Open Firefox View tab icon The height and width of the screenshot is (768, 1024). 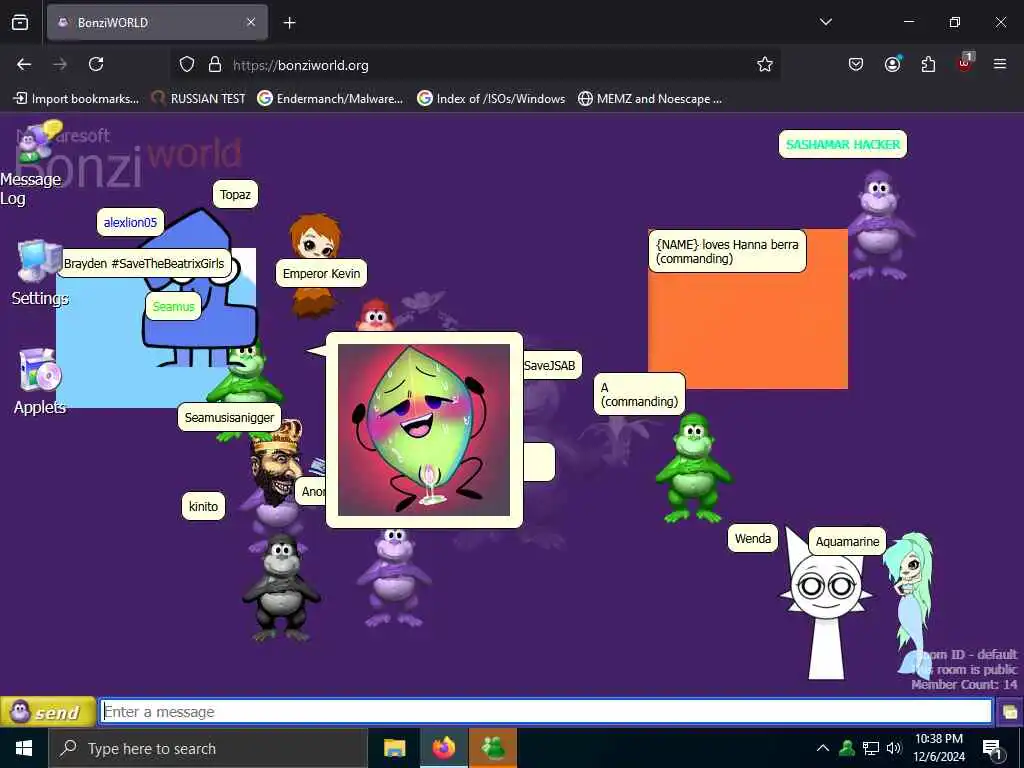click(20, 22)
